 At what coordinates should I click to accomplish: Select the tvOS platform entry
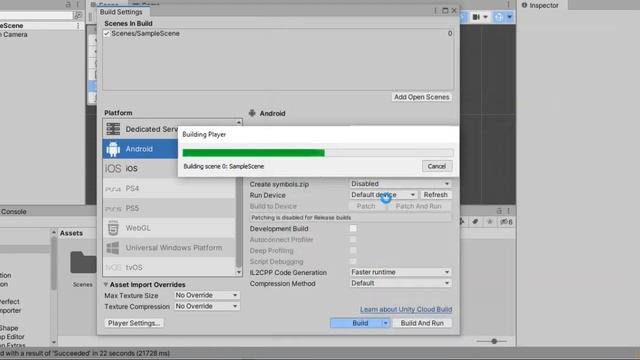click(169, 267)
